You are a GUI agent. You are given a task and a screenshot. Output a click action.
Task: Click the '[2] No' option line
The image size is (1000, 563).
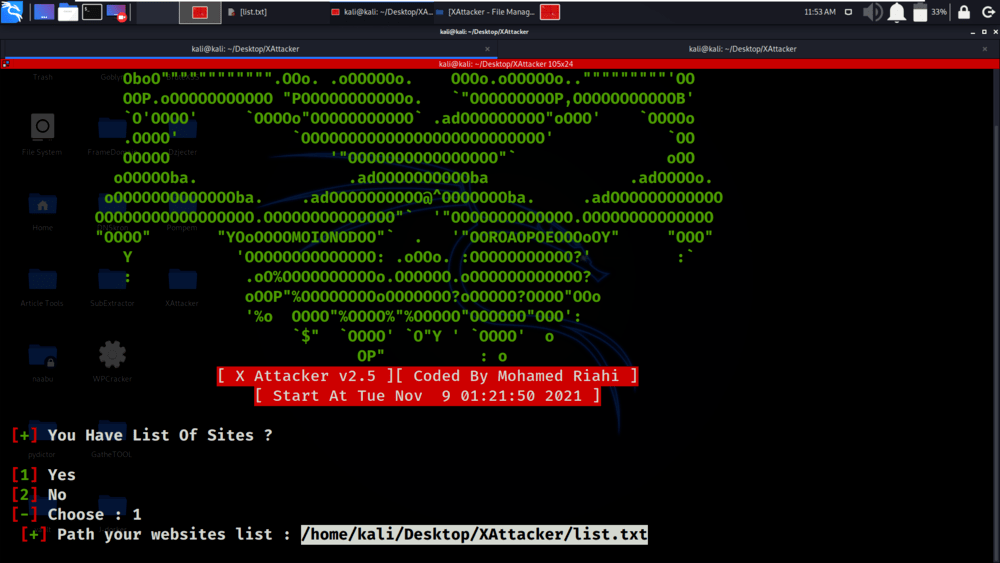[x=39, y=495]
